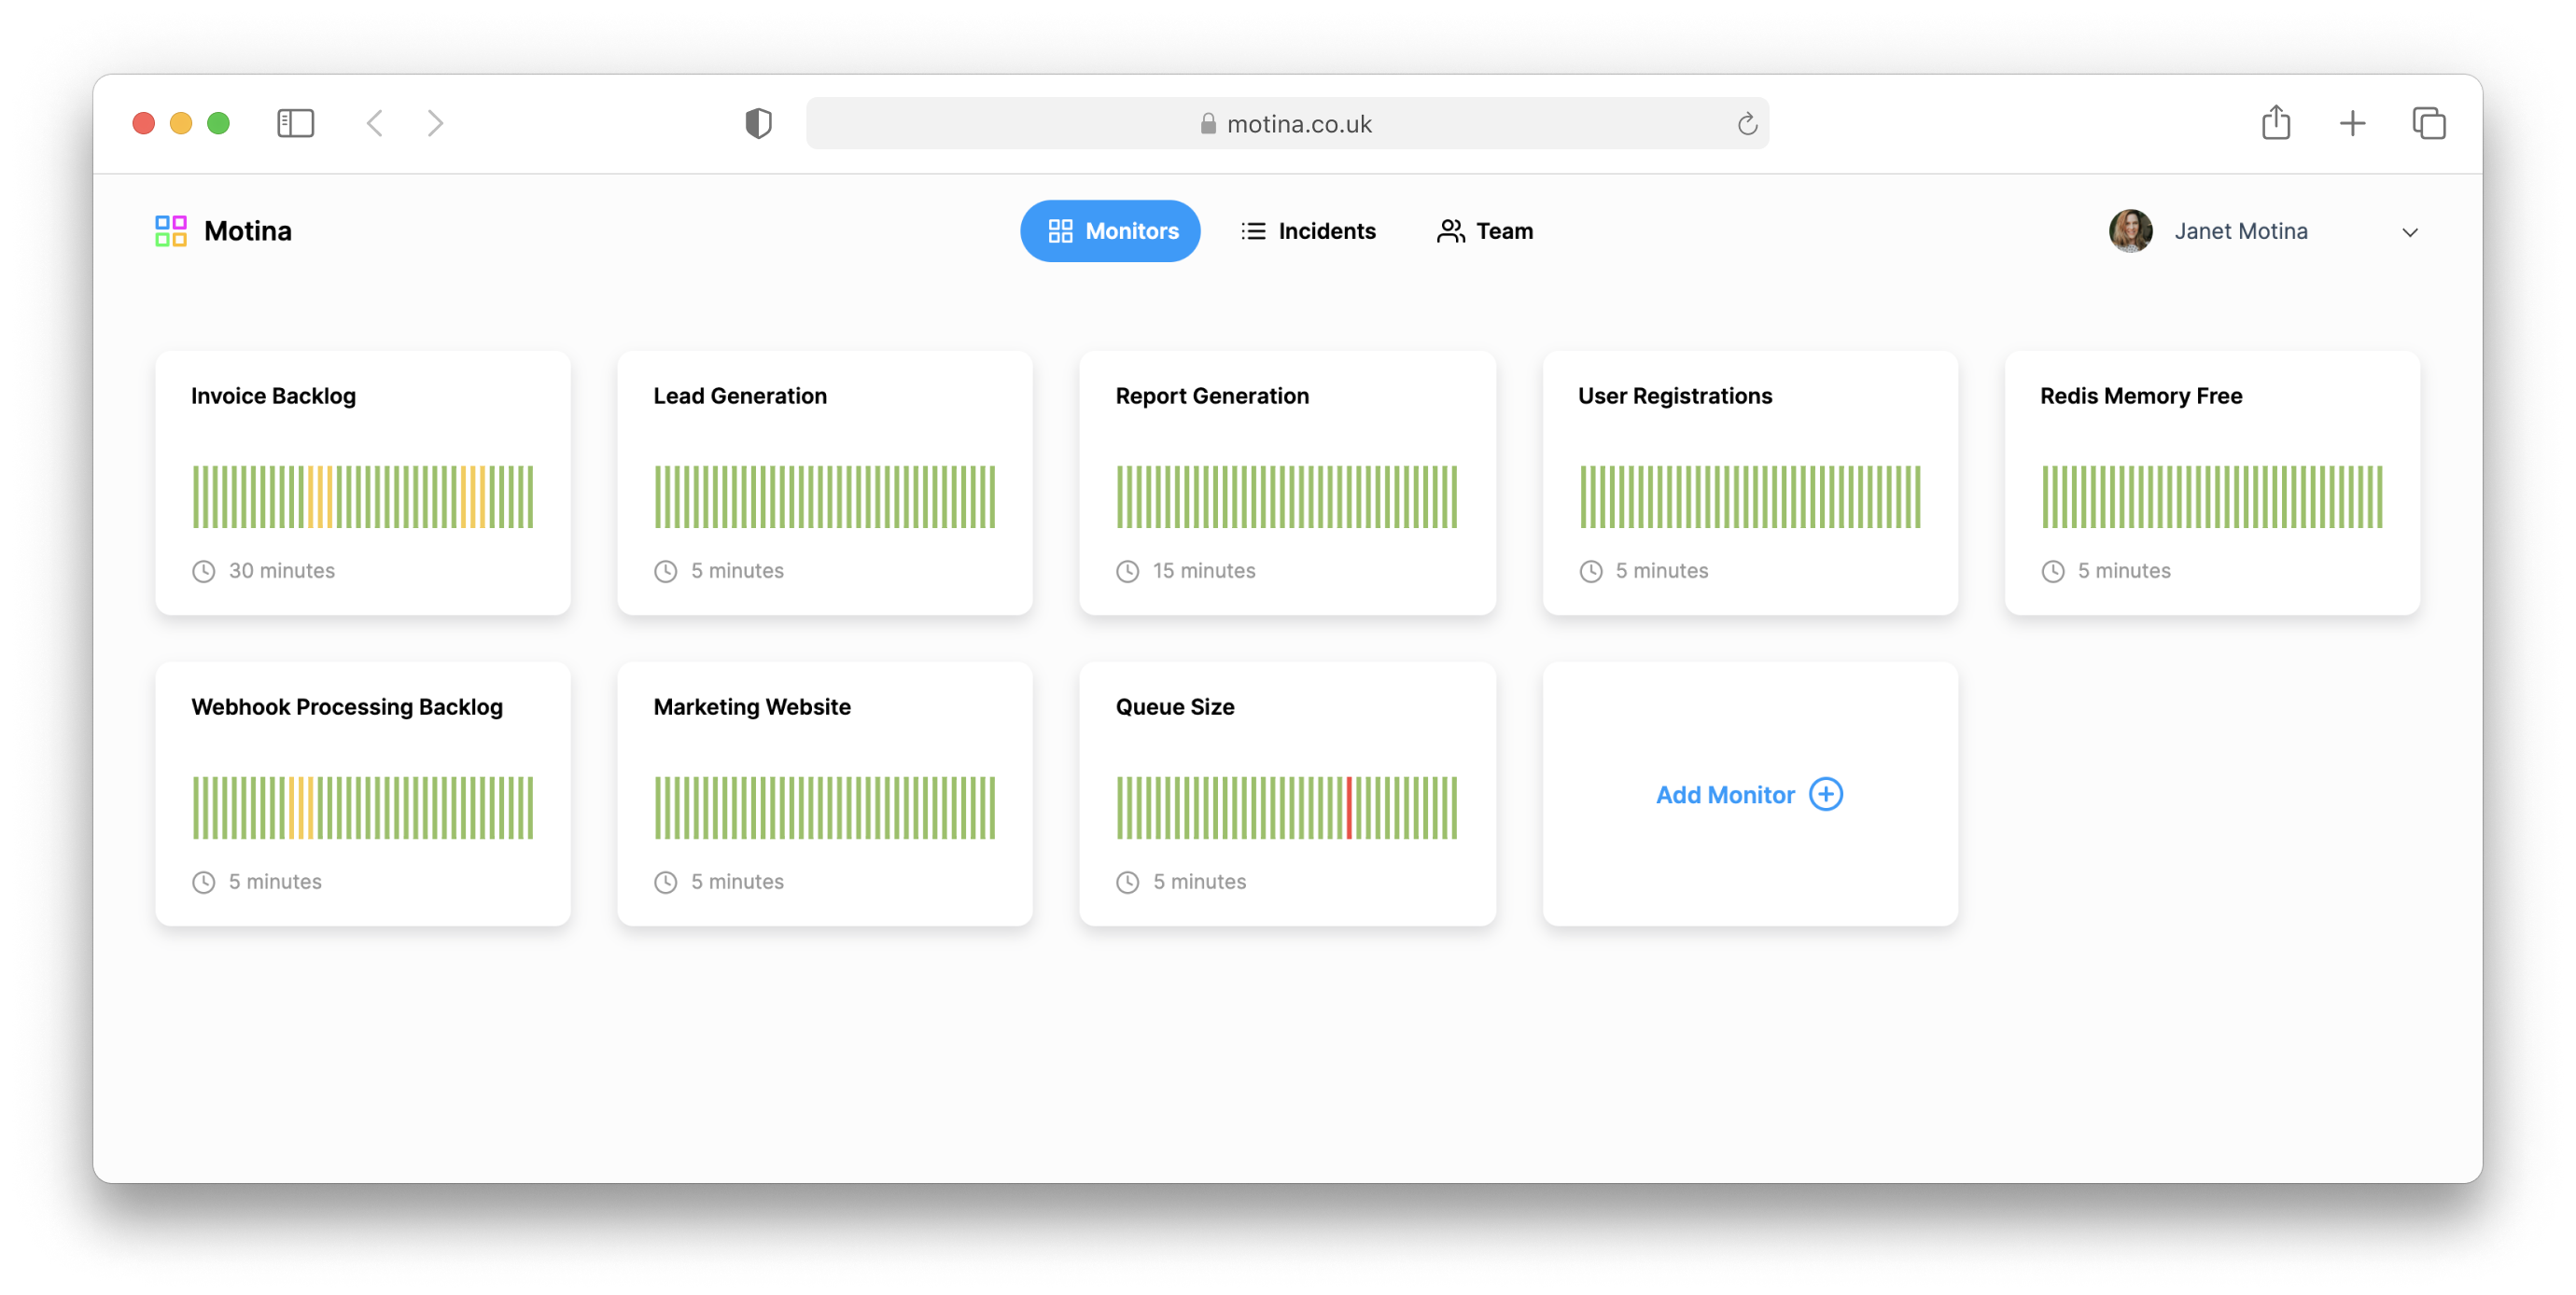Image resolution: width=2576 pixels, height=1295 pixels.
Task: Open the privacy shield icon
Action: (759, 123)
